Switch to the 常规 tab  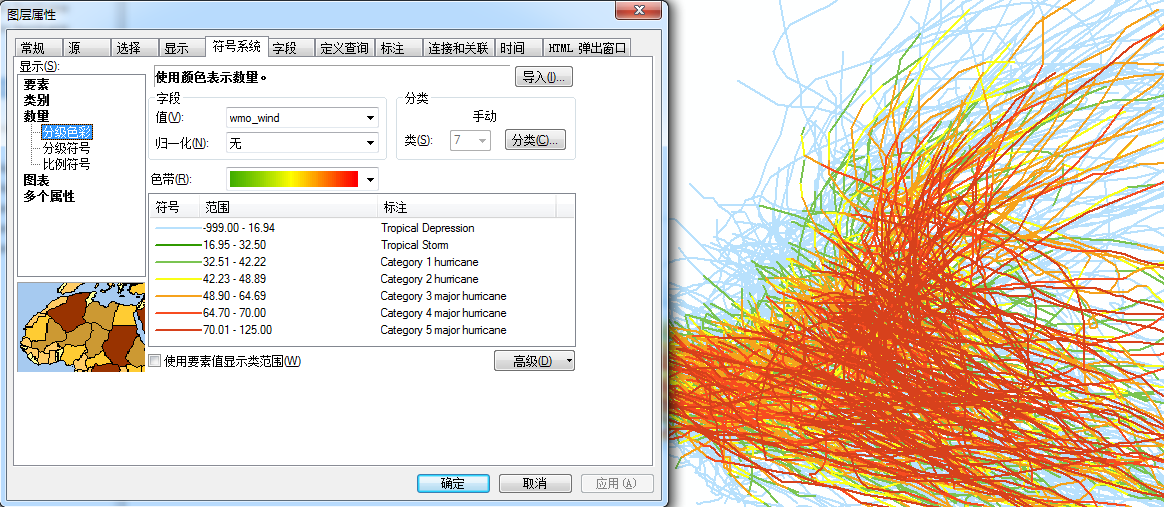point(38,48)
